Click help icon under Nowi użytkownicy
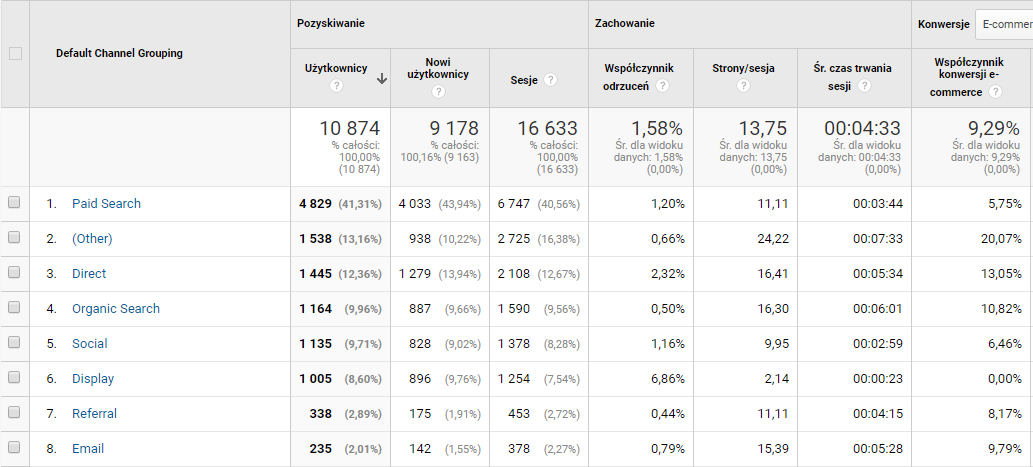Screen dimensions: 1033x467 438,92
